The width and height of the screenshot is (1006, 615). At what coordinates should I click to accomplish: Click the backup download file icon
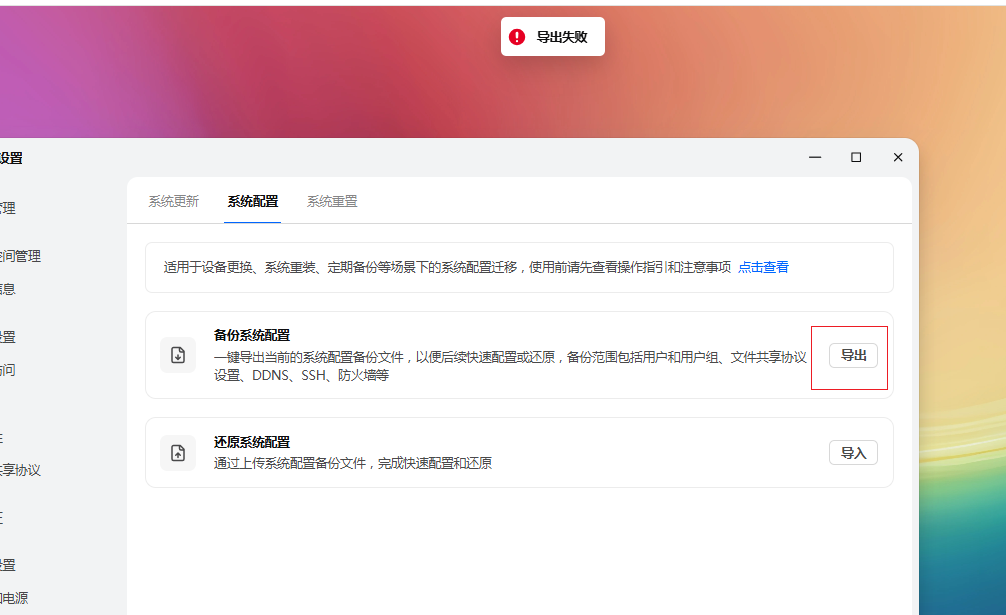(x=178, y=355)
